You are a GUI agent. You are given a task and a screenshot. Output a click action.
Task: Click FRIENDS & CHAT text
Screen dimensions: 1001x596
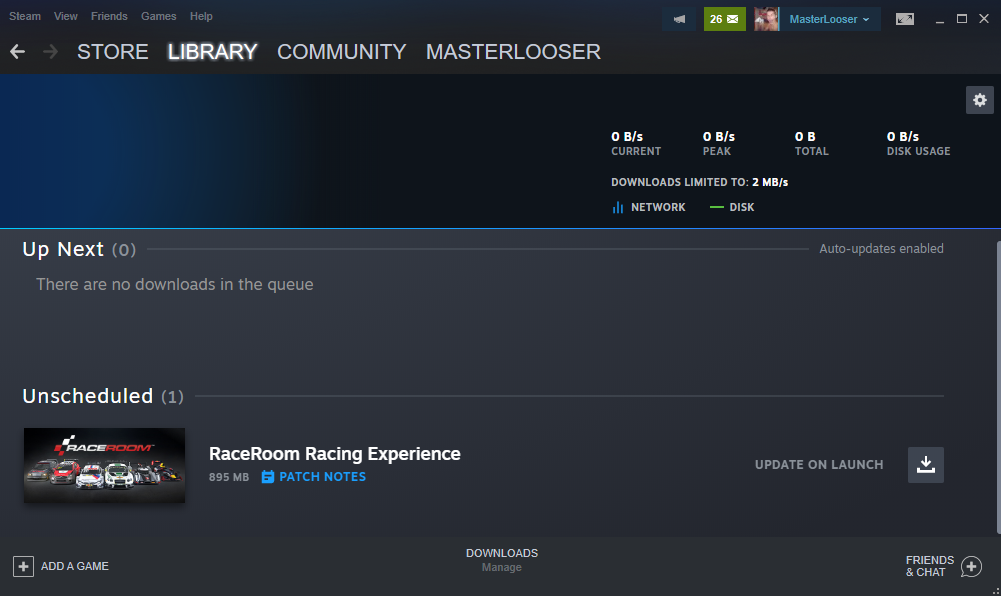930,566
